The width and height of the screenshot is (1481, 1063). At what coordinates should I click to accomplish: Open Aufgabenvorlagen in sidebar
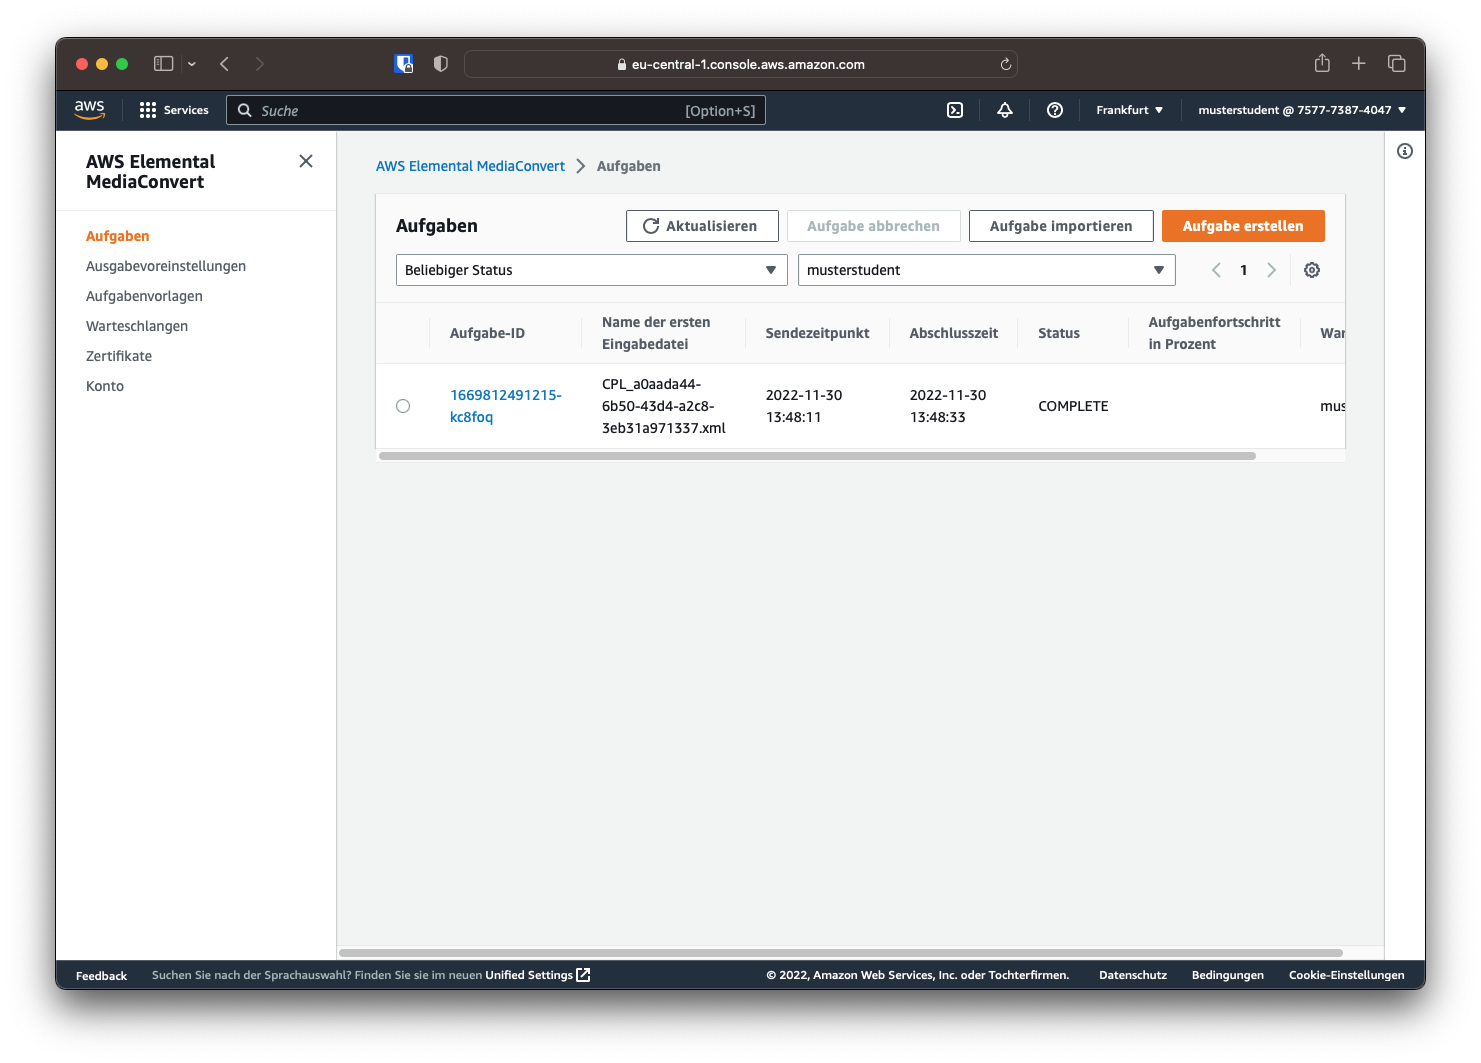click(144, 296)
